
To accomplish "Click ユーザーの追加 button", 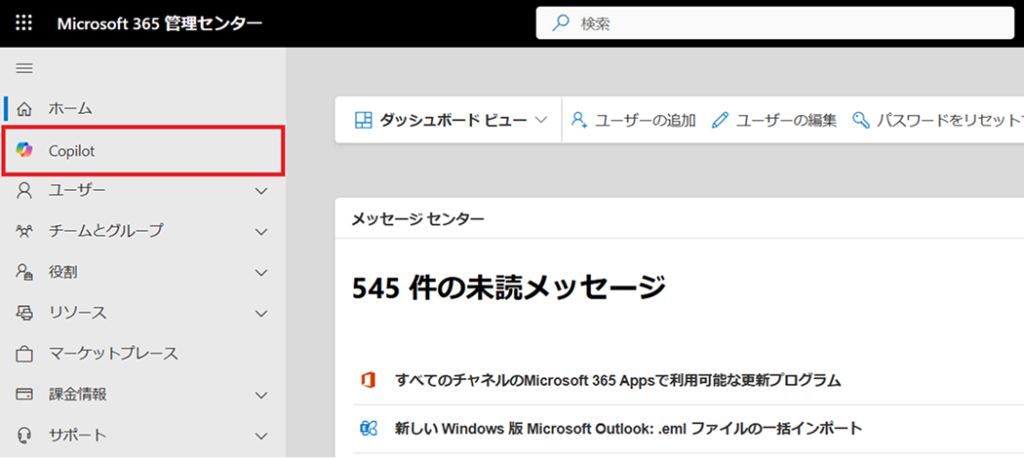I will [x=633, y=120].
